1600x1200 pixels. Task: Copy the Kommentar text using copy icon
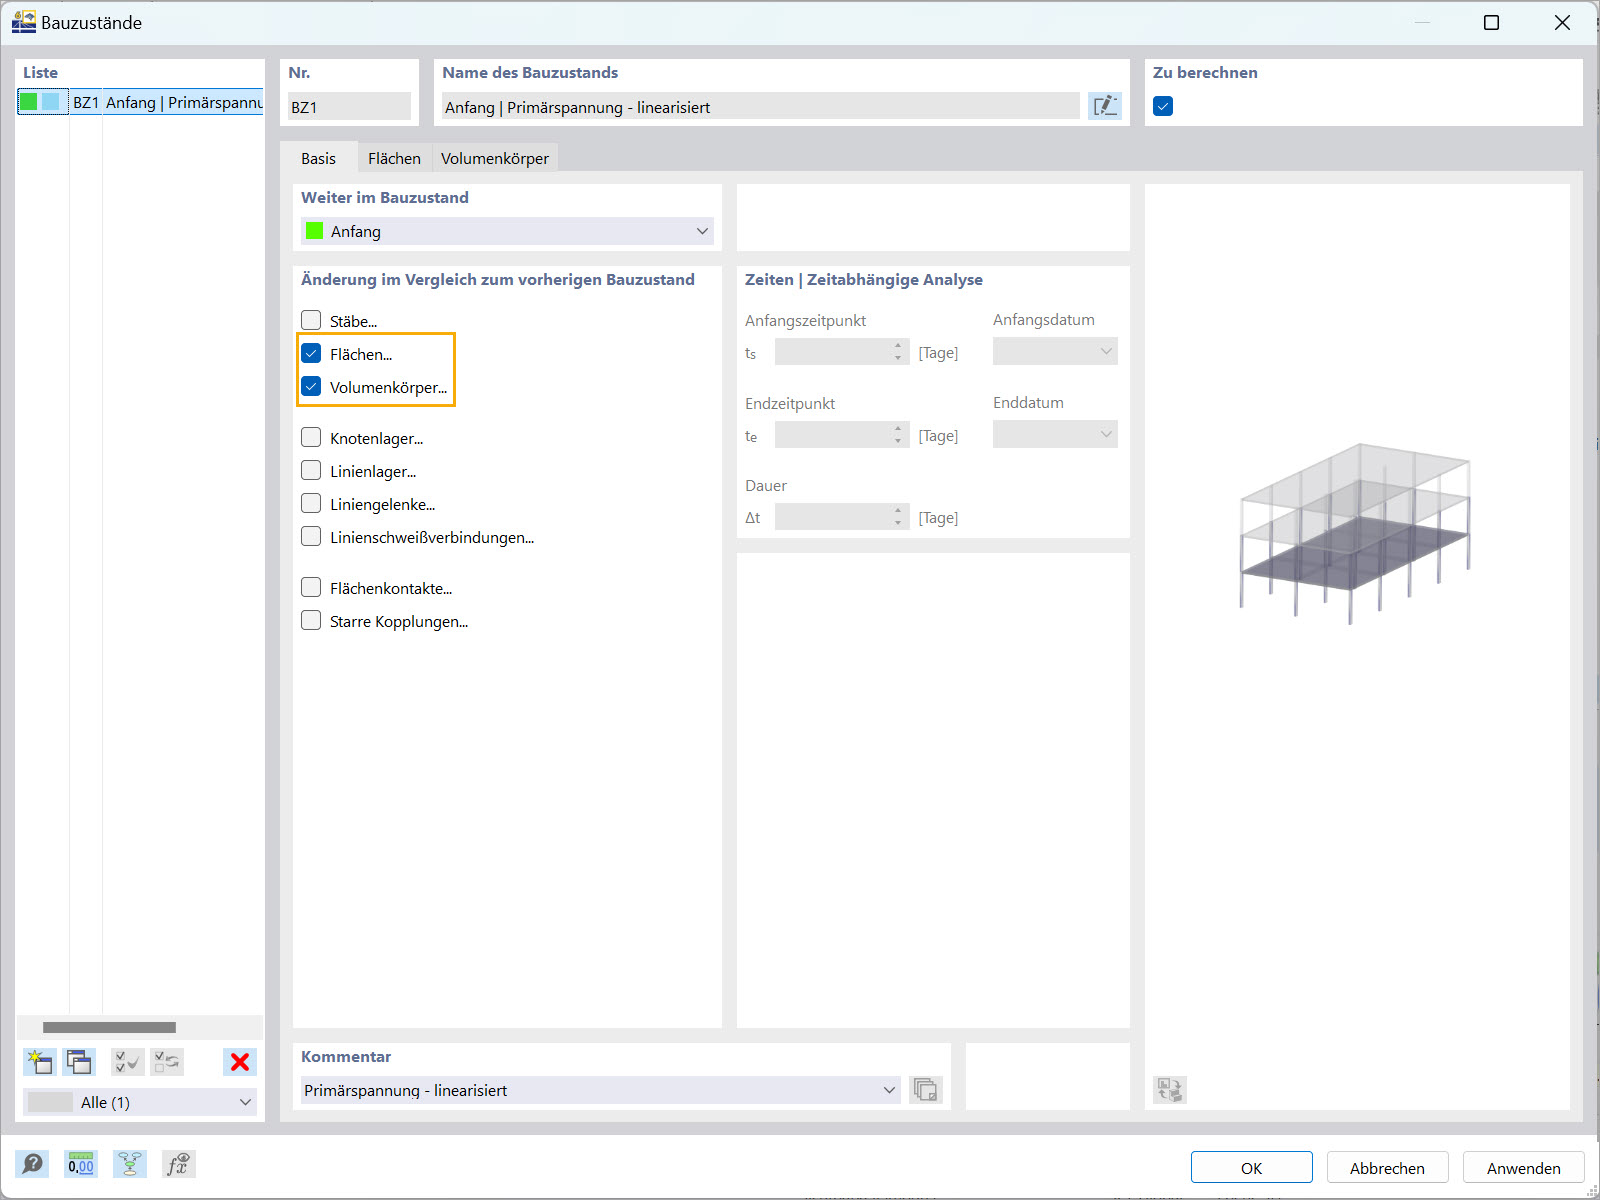click(x=925, y=1090)
